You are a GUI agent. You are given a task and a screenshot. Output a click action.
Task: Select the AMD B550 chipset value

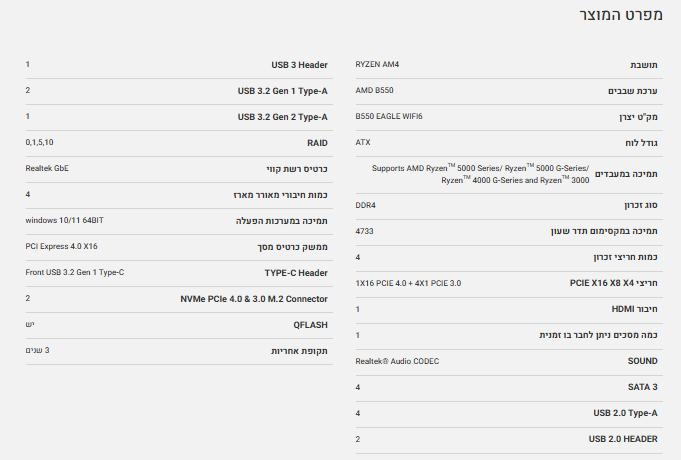374,91
